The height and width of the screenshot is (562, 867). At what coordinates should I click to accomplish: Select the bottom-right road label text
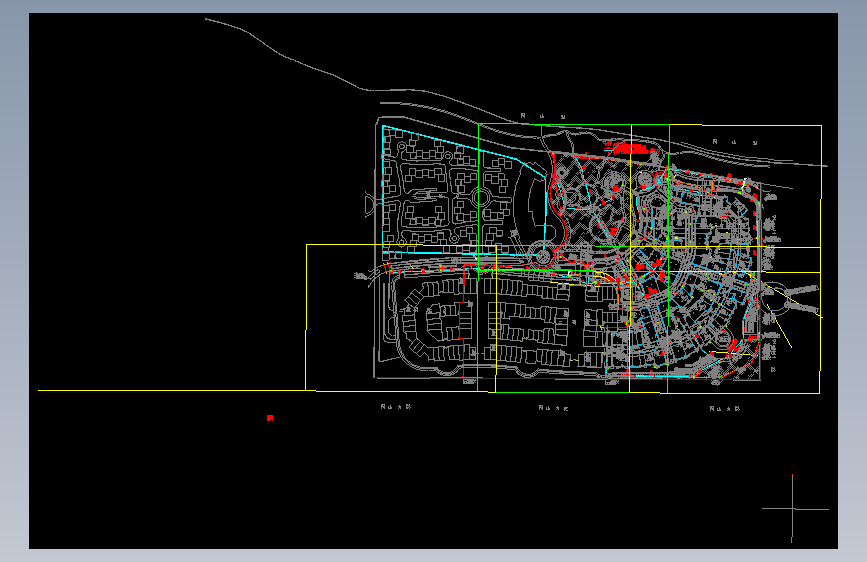(x=725, y=409)
